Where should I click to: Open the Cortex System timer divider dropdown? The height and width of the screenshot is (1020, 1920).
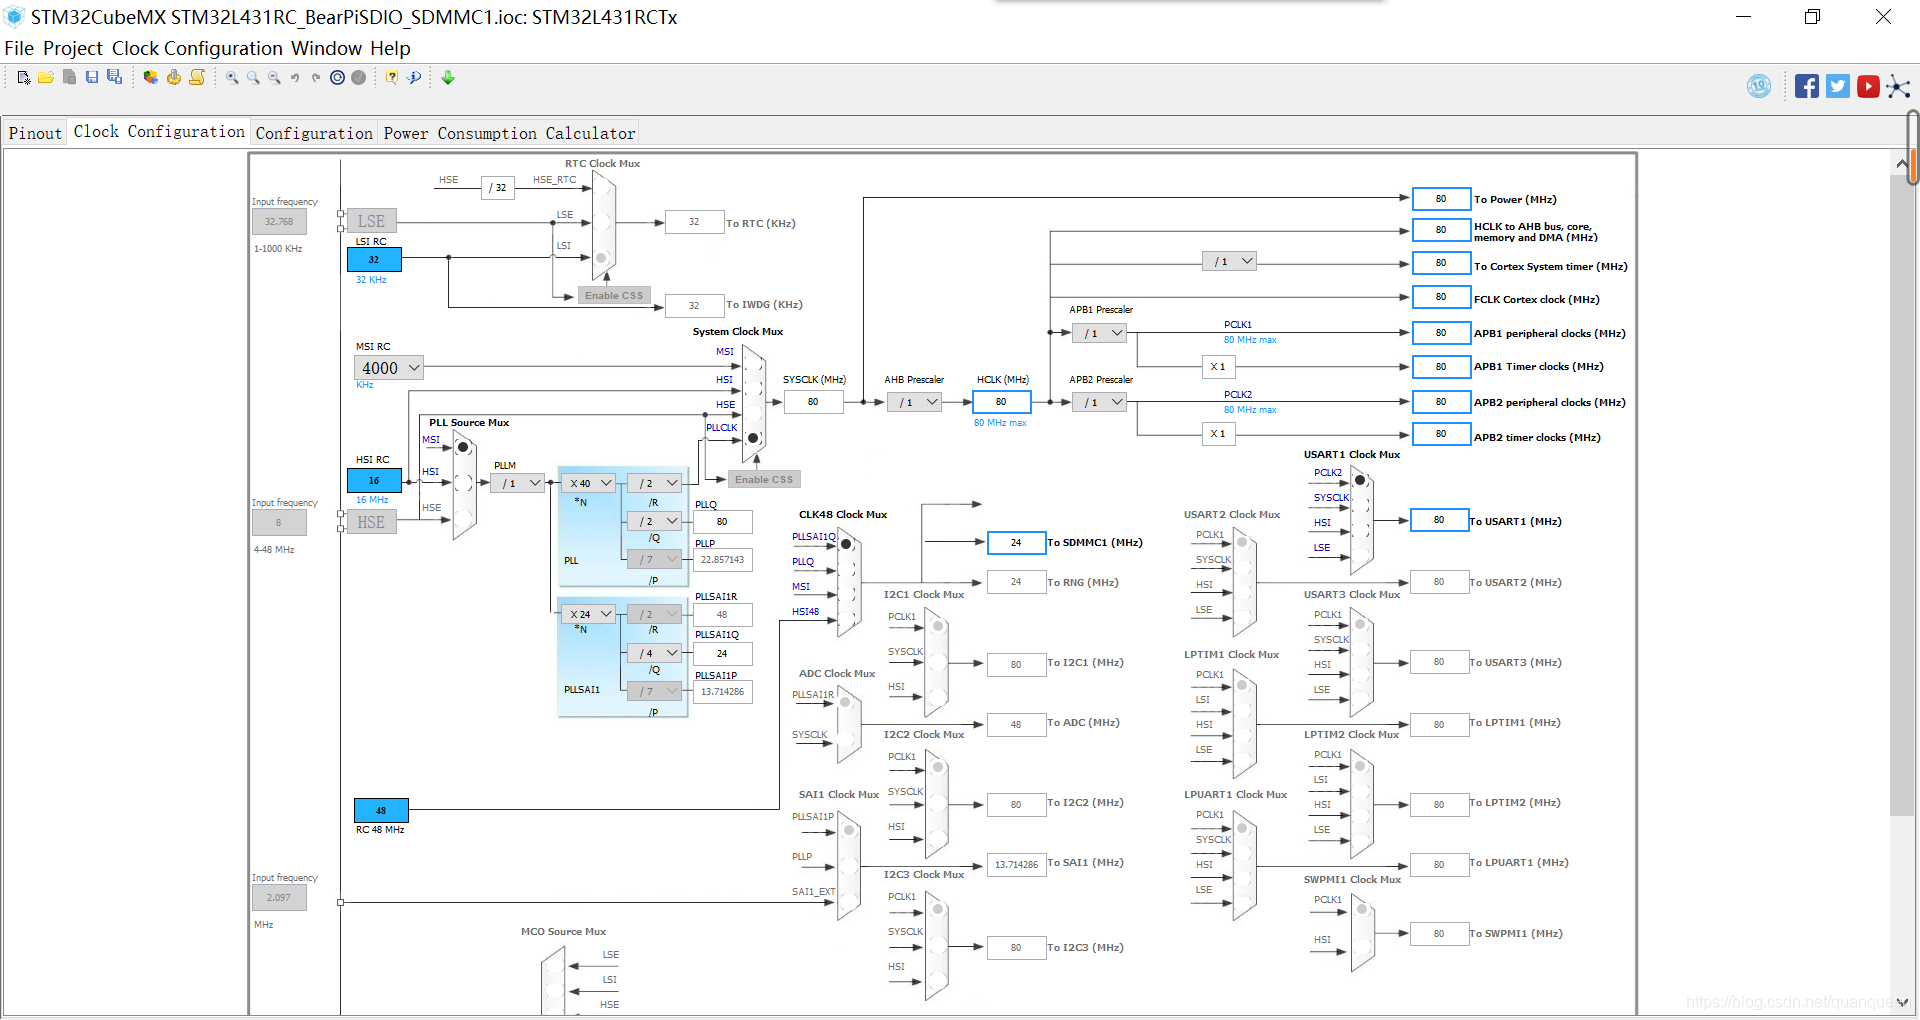(1230, 261)
